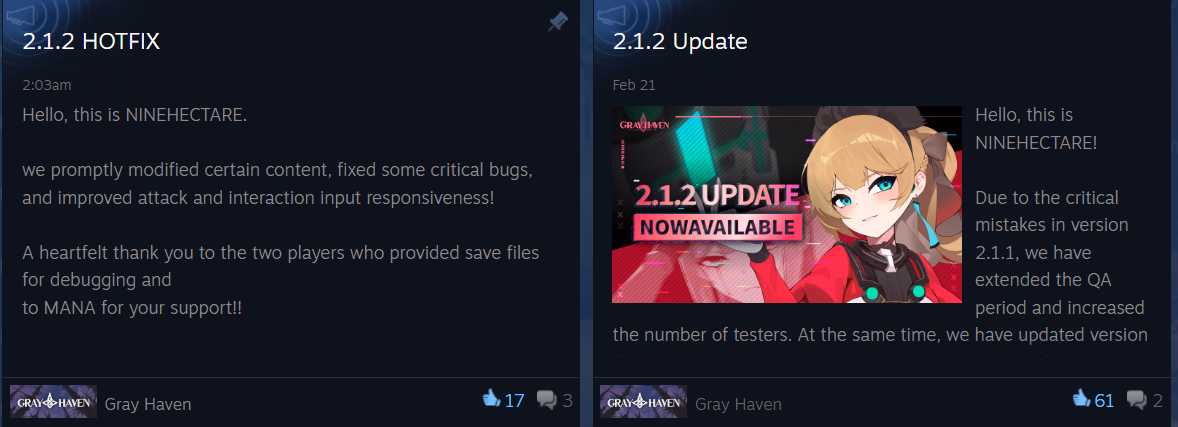Click comment bubble icon on HOTFIX post
The image size is (1178, 427).
click(546, 400)
